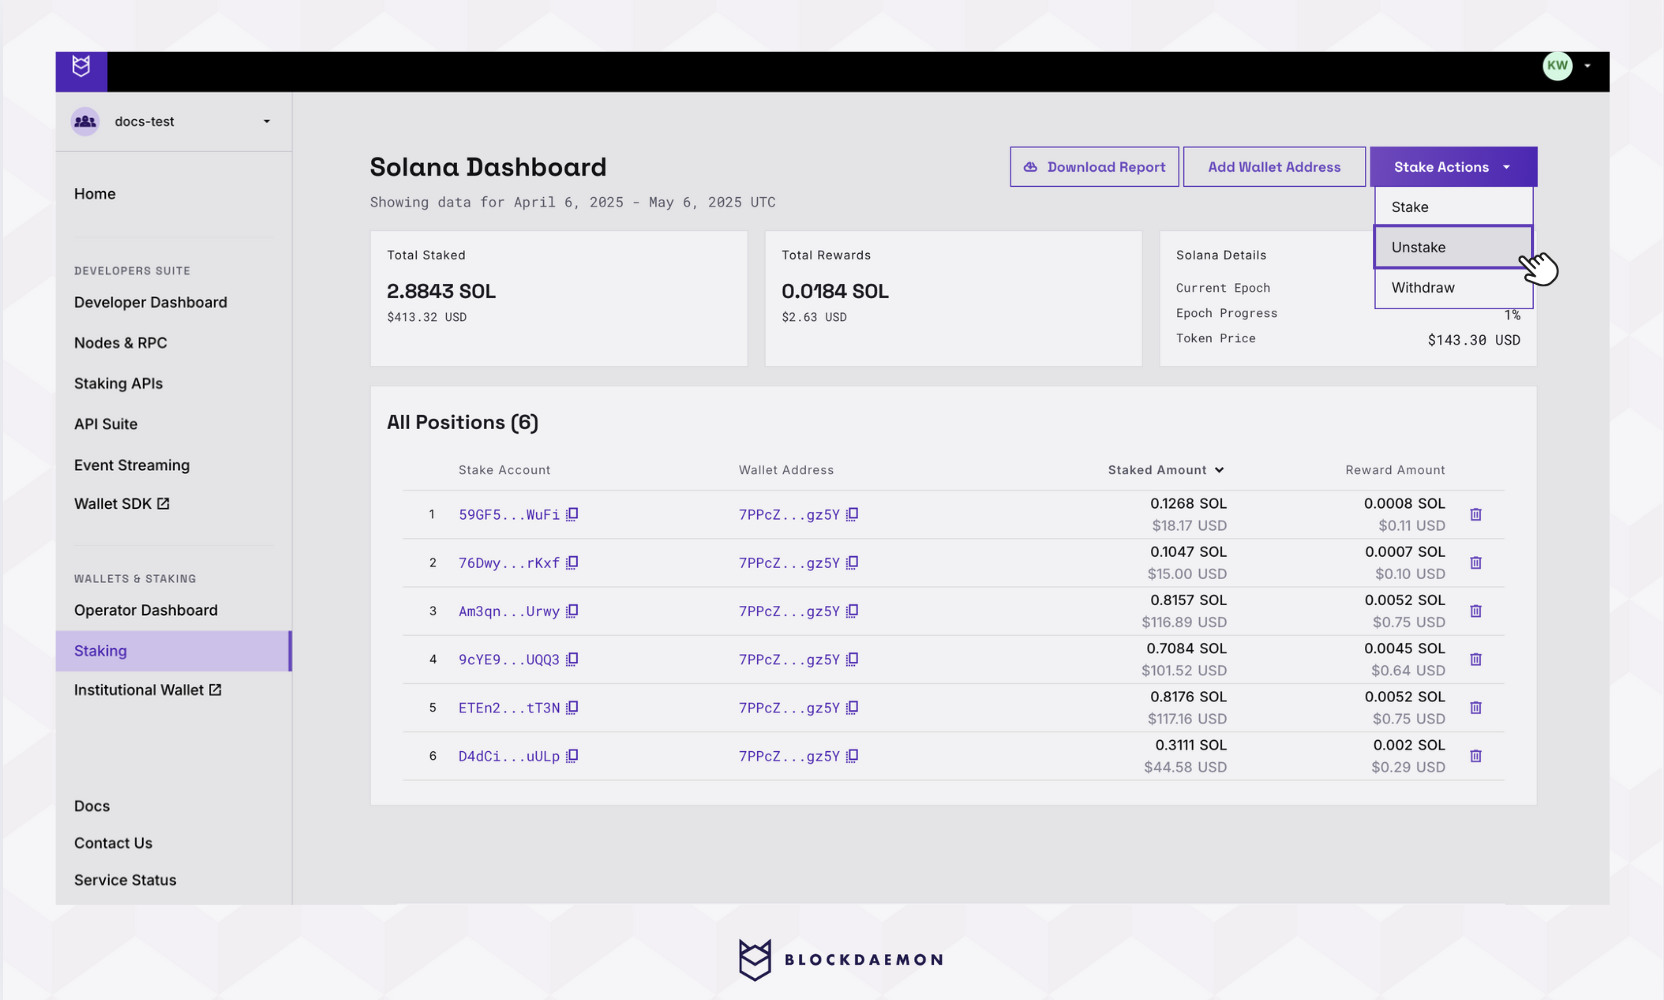The width and height of the screenshot is (1664, 1000).
Task: Copy wallet address in row 6
Action: click(x=852, y=756)
